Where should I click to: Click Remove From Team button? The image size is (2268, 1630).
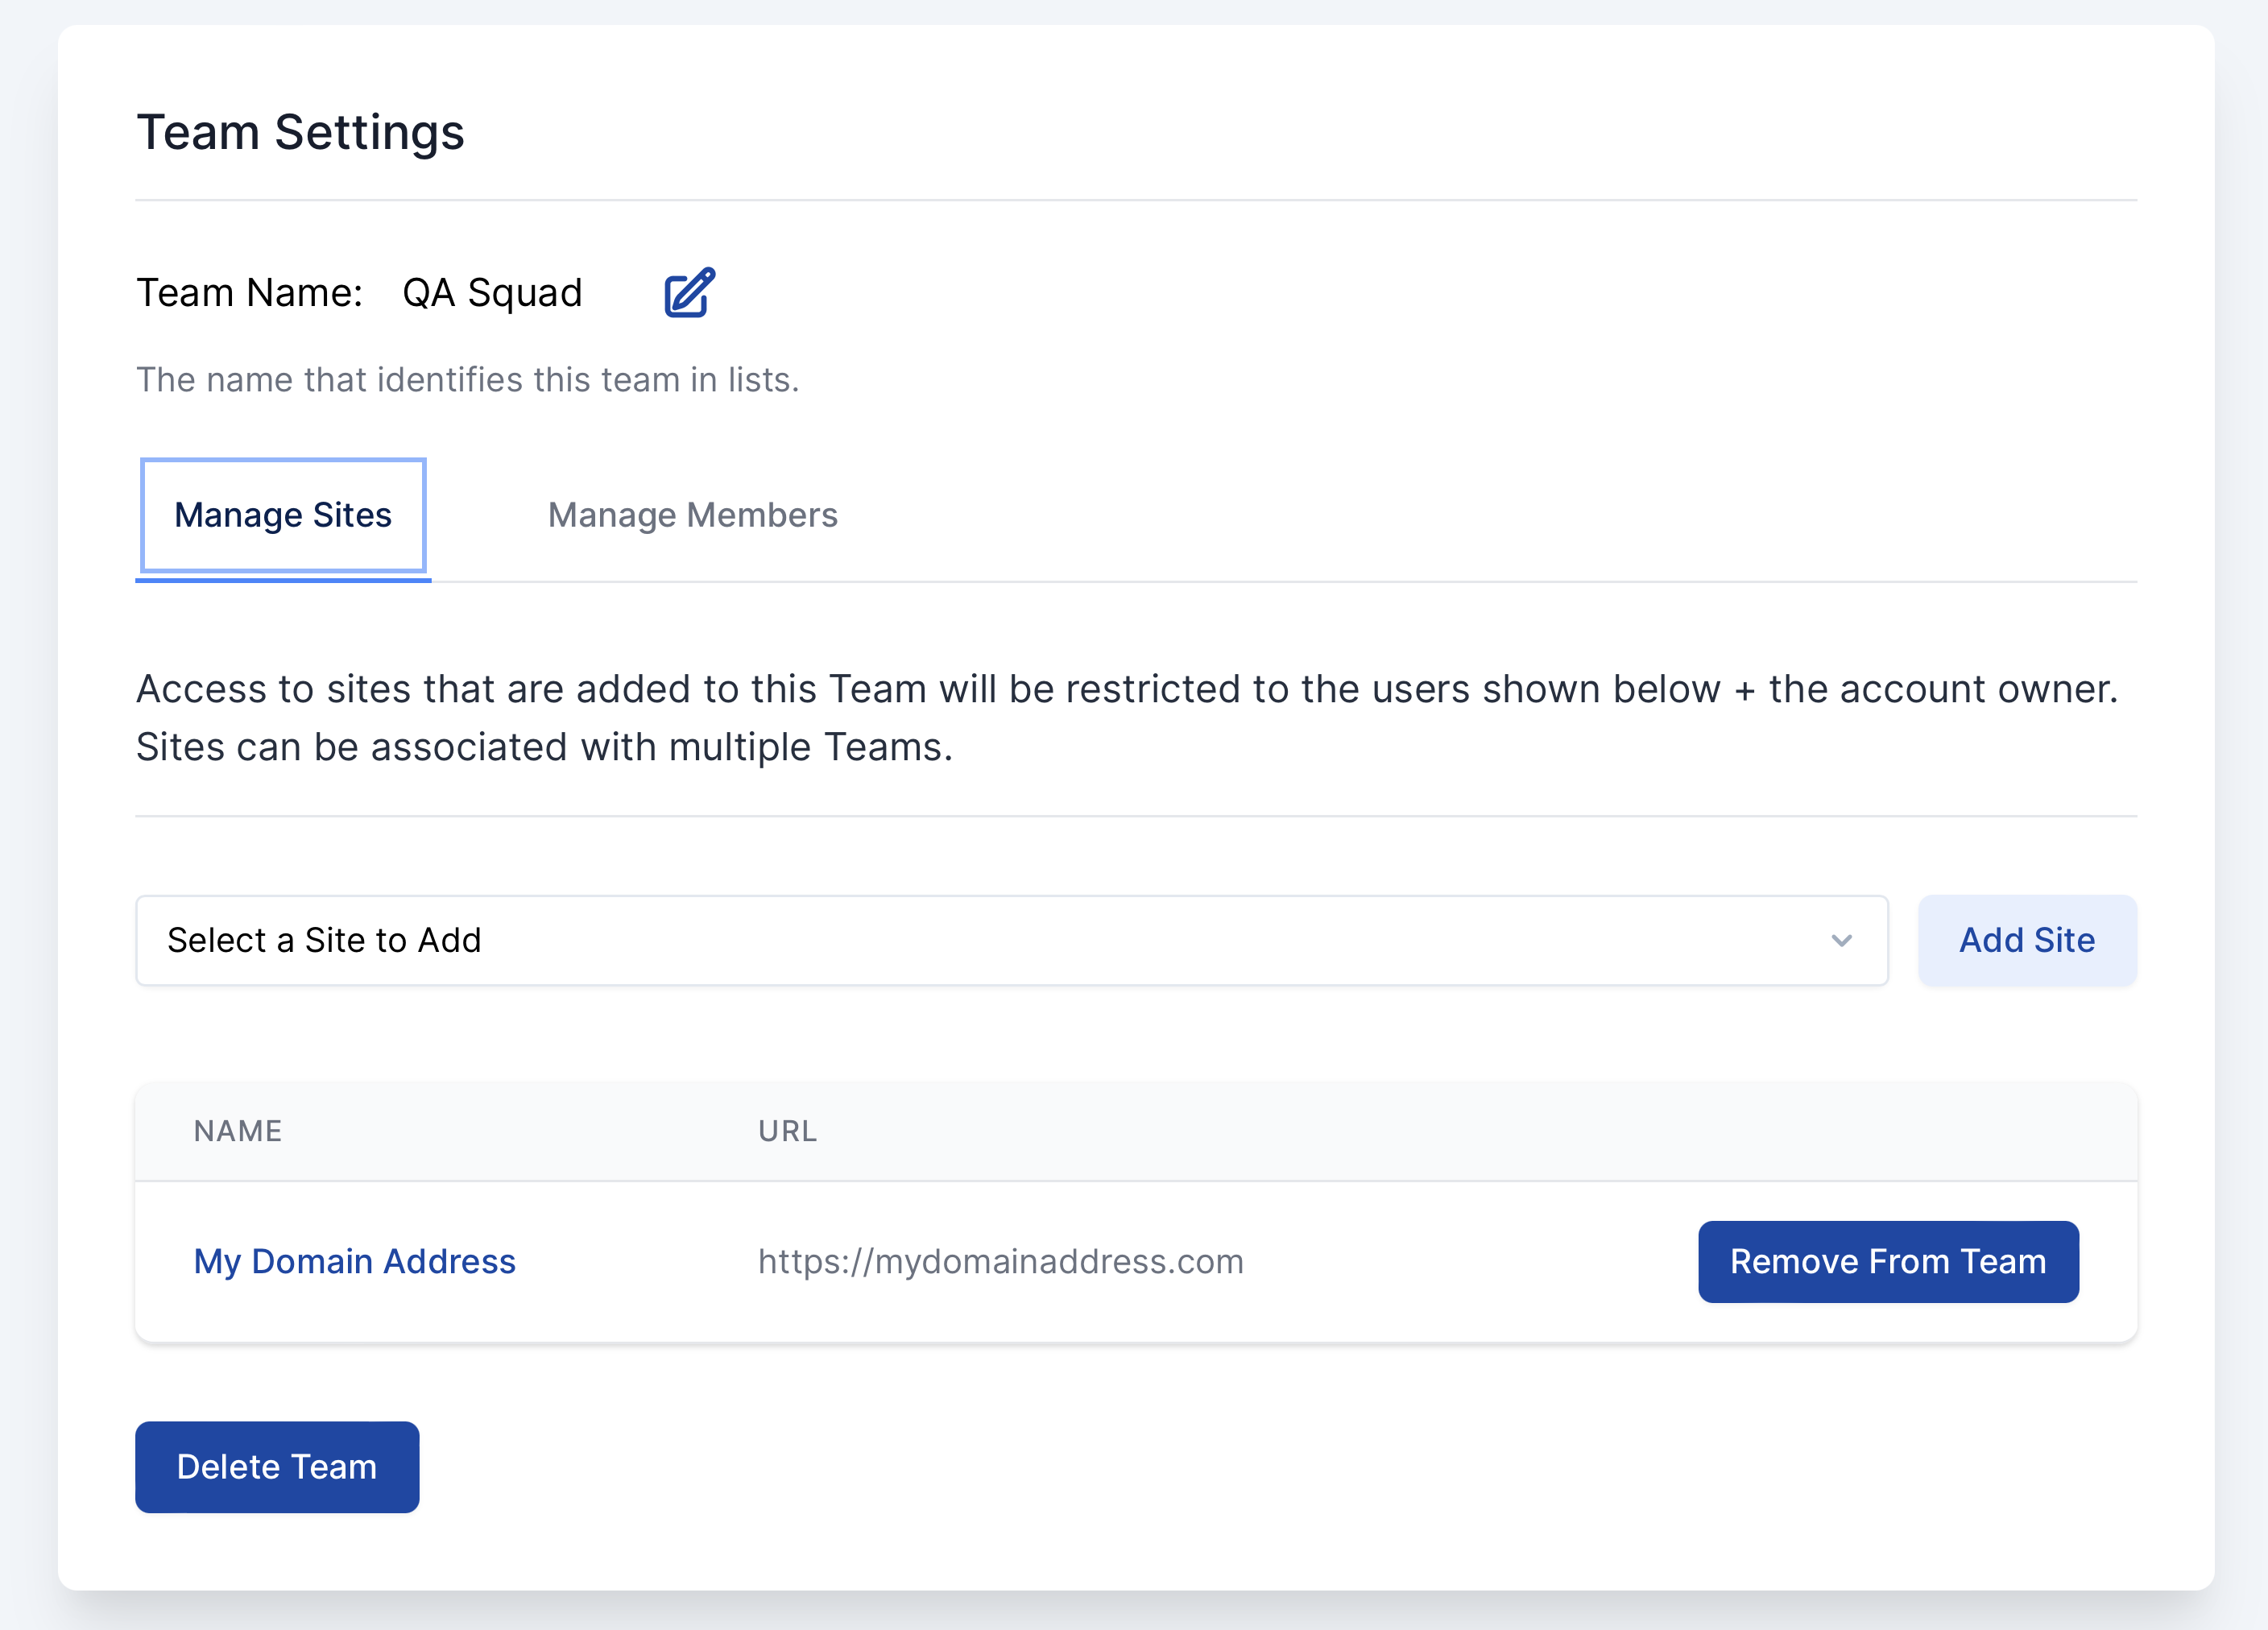point(1887,1261)
